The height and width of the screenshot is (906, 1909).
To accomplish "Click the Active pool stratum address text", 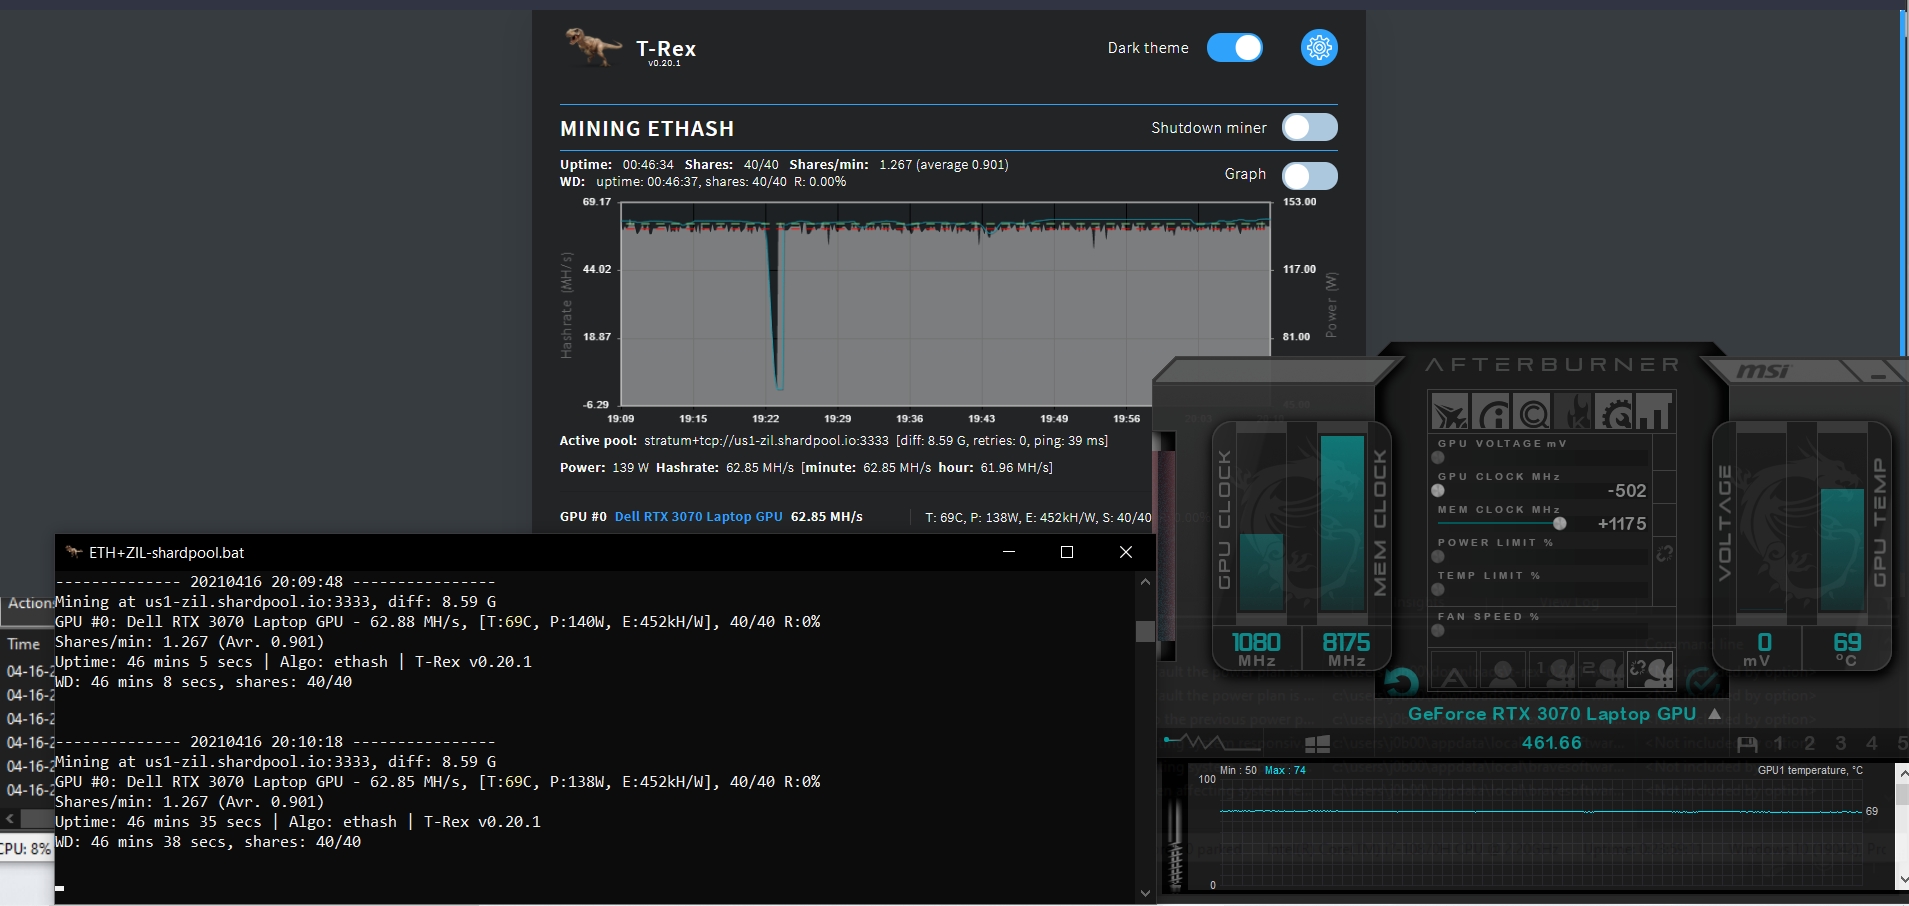I will (x=766, y=440).
